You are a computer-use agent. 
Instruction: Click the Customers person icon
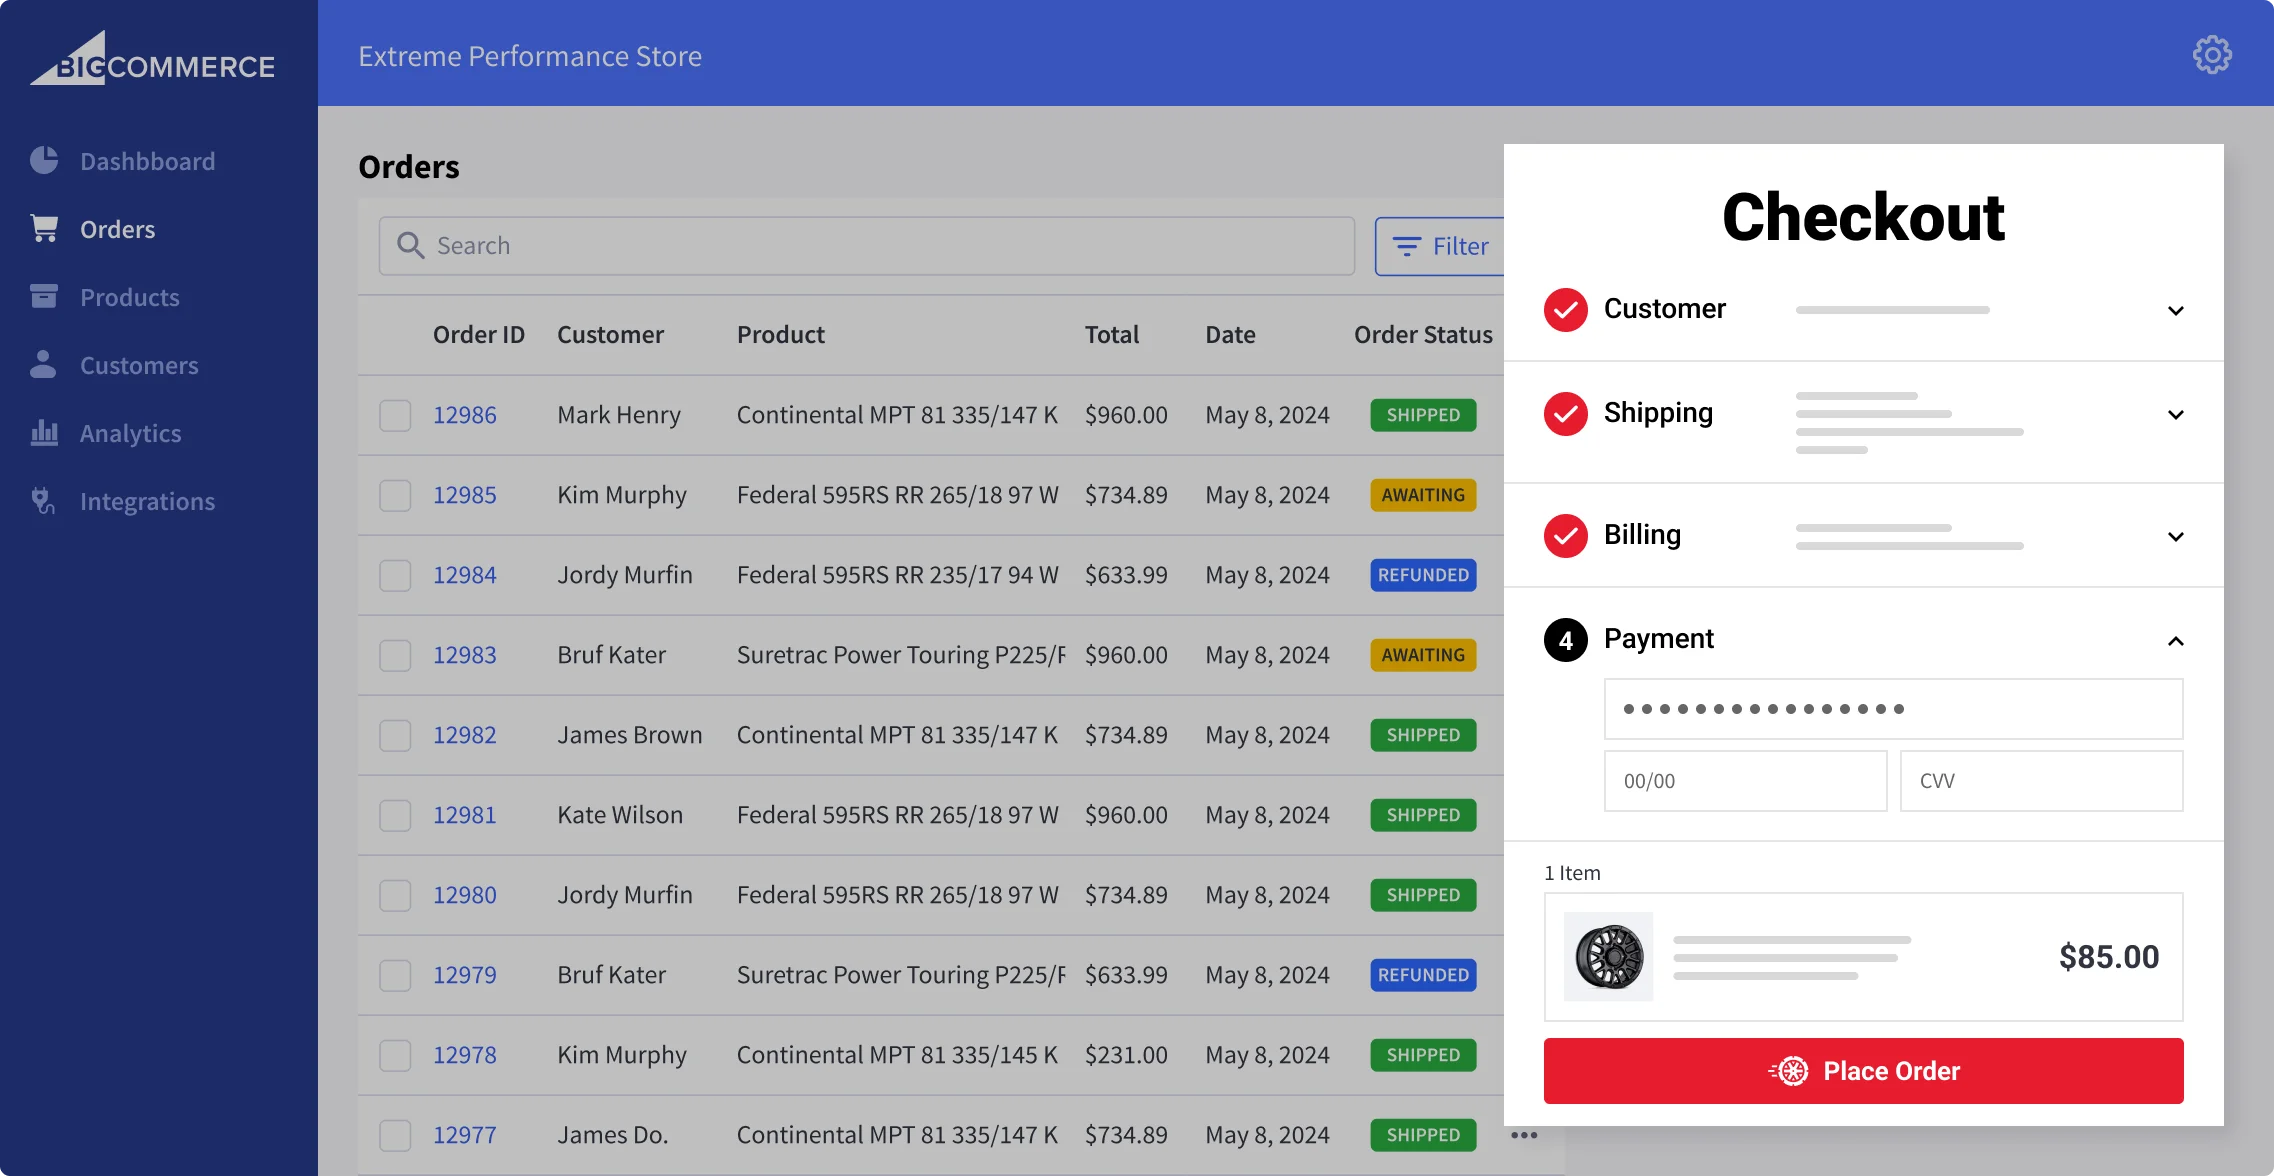(x=43, y=364)
